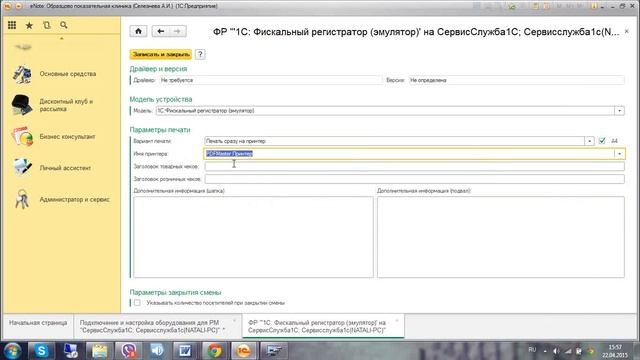Click Заголовок товарных чеков field

(414, 167)
